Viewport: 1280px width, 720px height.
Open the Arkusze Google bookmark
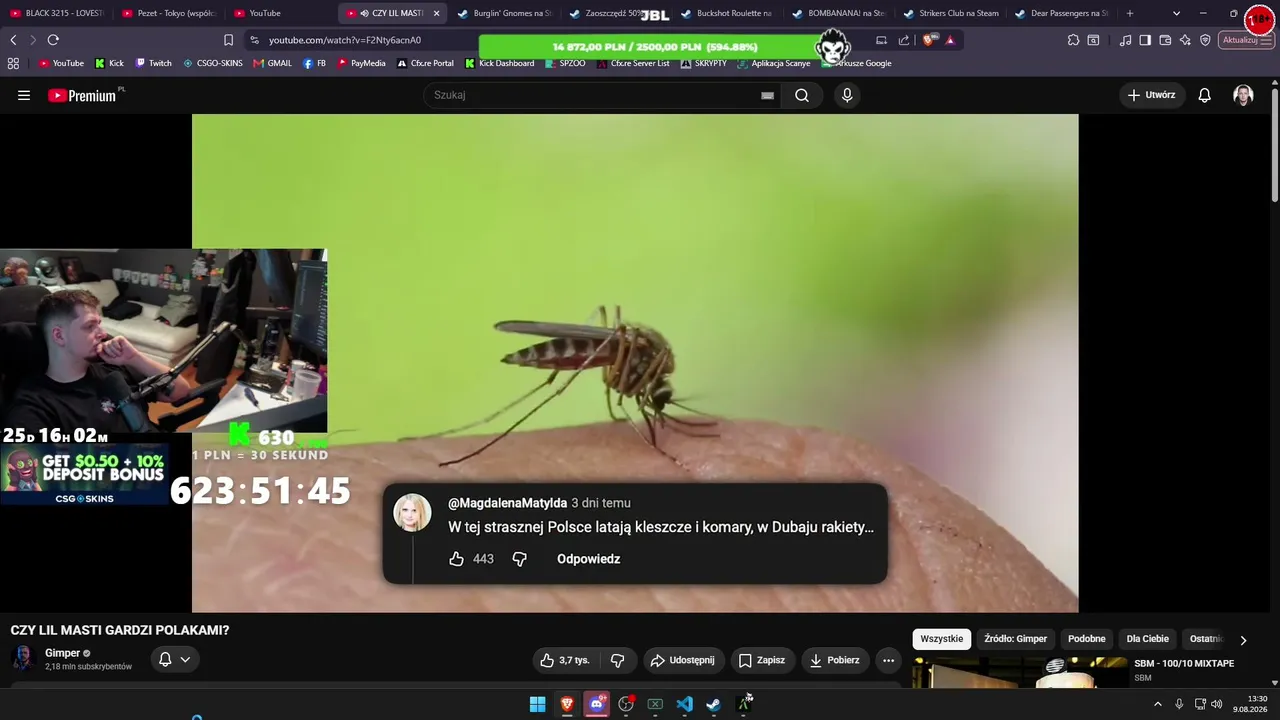click(856, 63)
